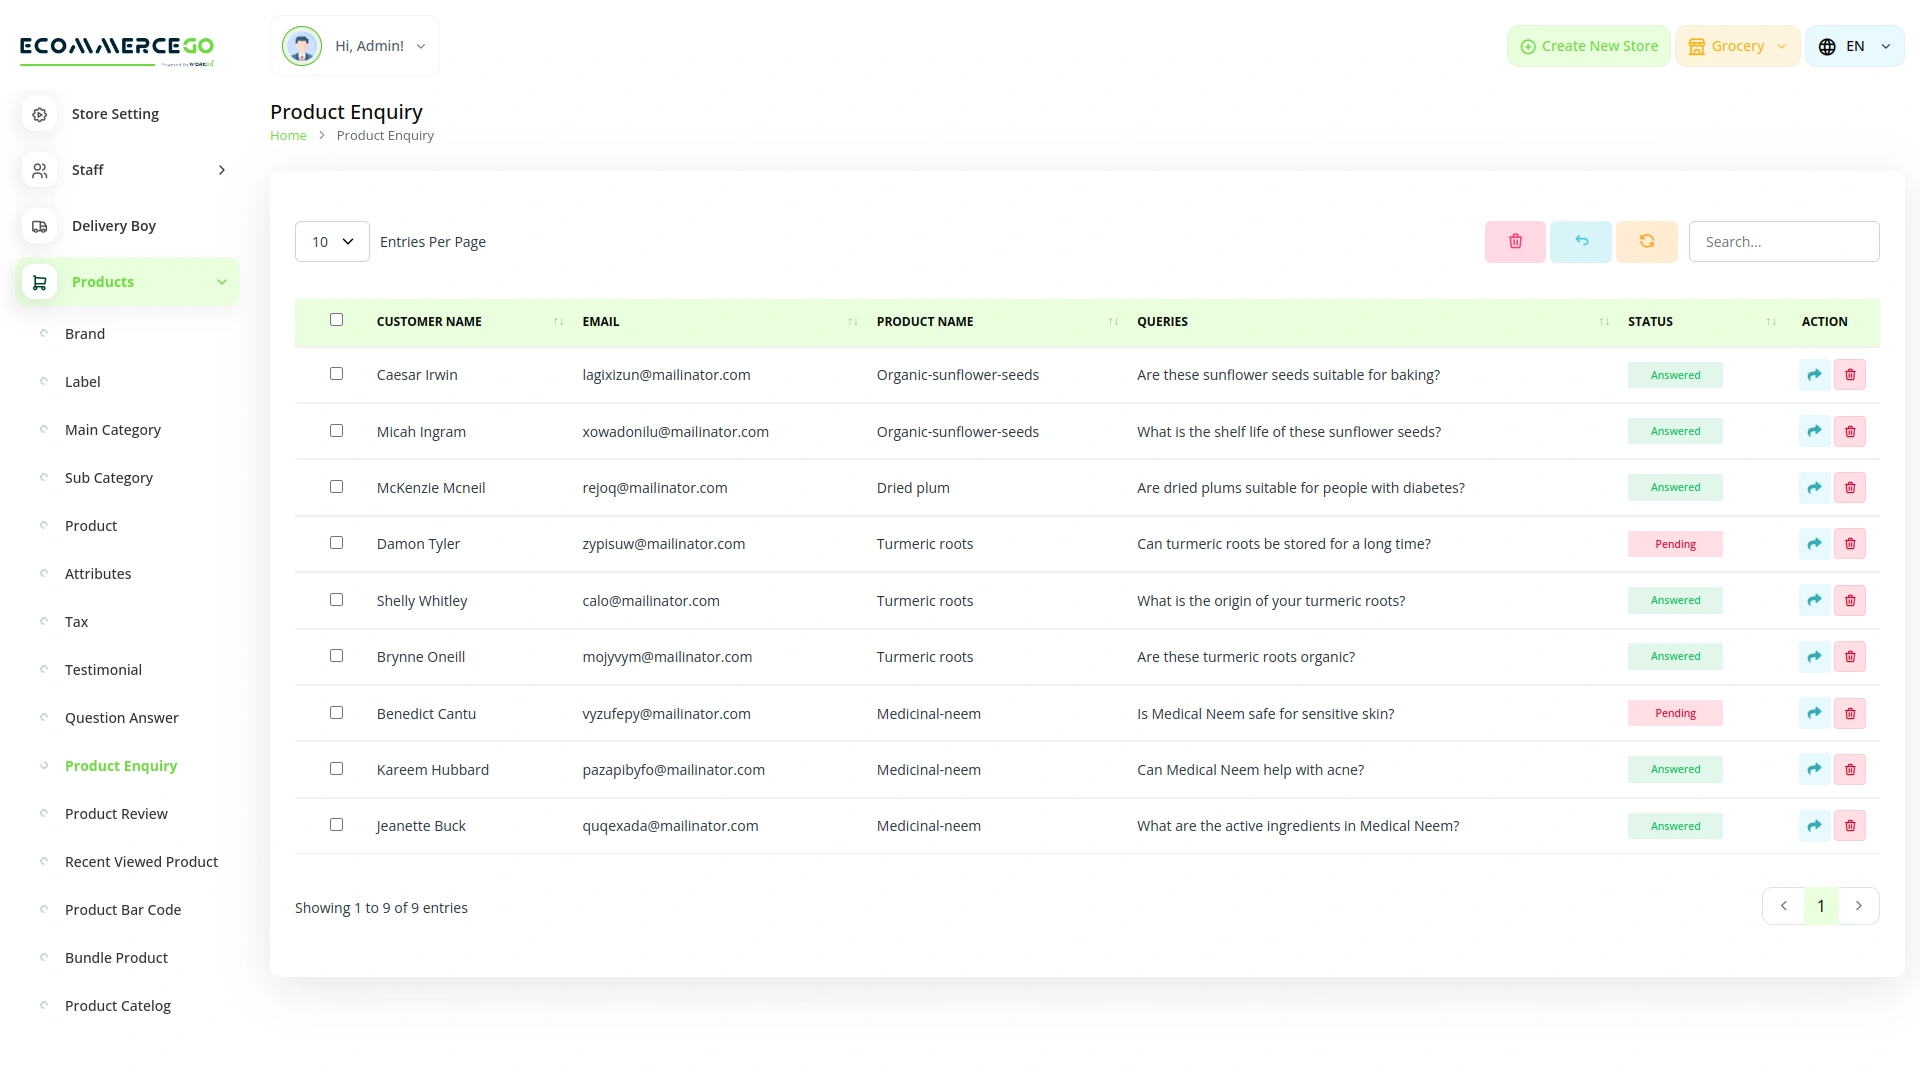Check the checkbox beside Micah Ingram
This screenshot has height=1080, width=1920.
click(x=336, y=430)
